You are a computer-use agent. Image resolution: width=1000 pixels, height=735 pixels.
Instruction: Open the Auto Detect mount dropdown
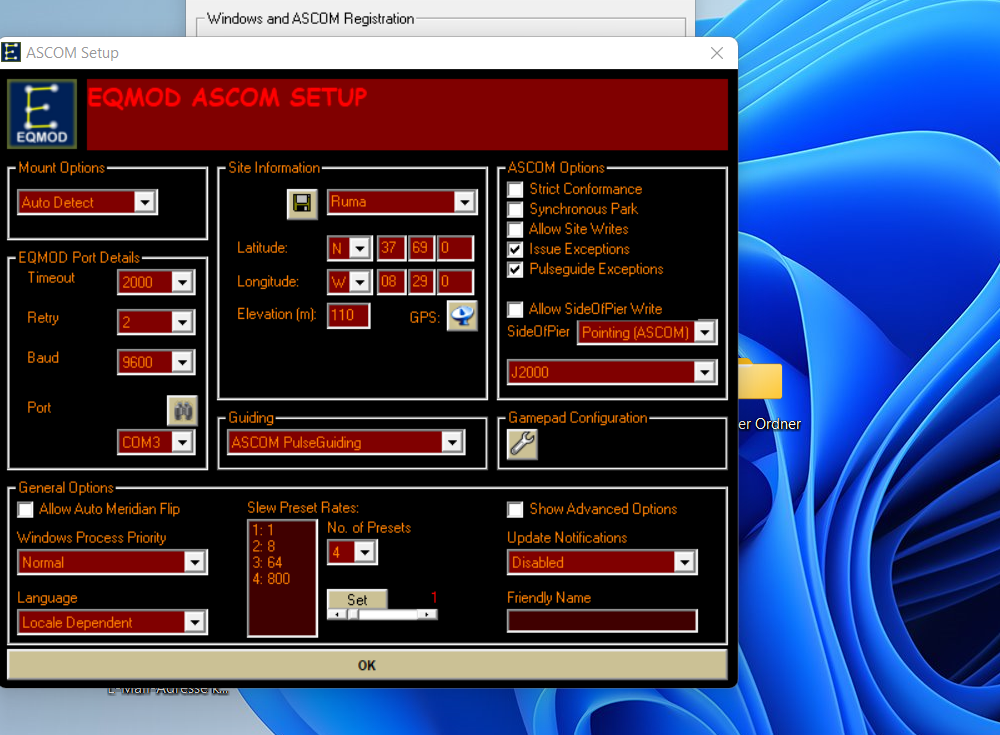point(145,202)
